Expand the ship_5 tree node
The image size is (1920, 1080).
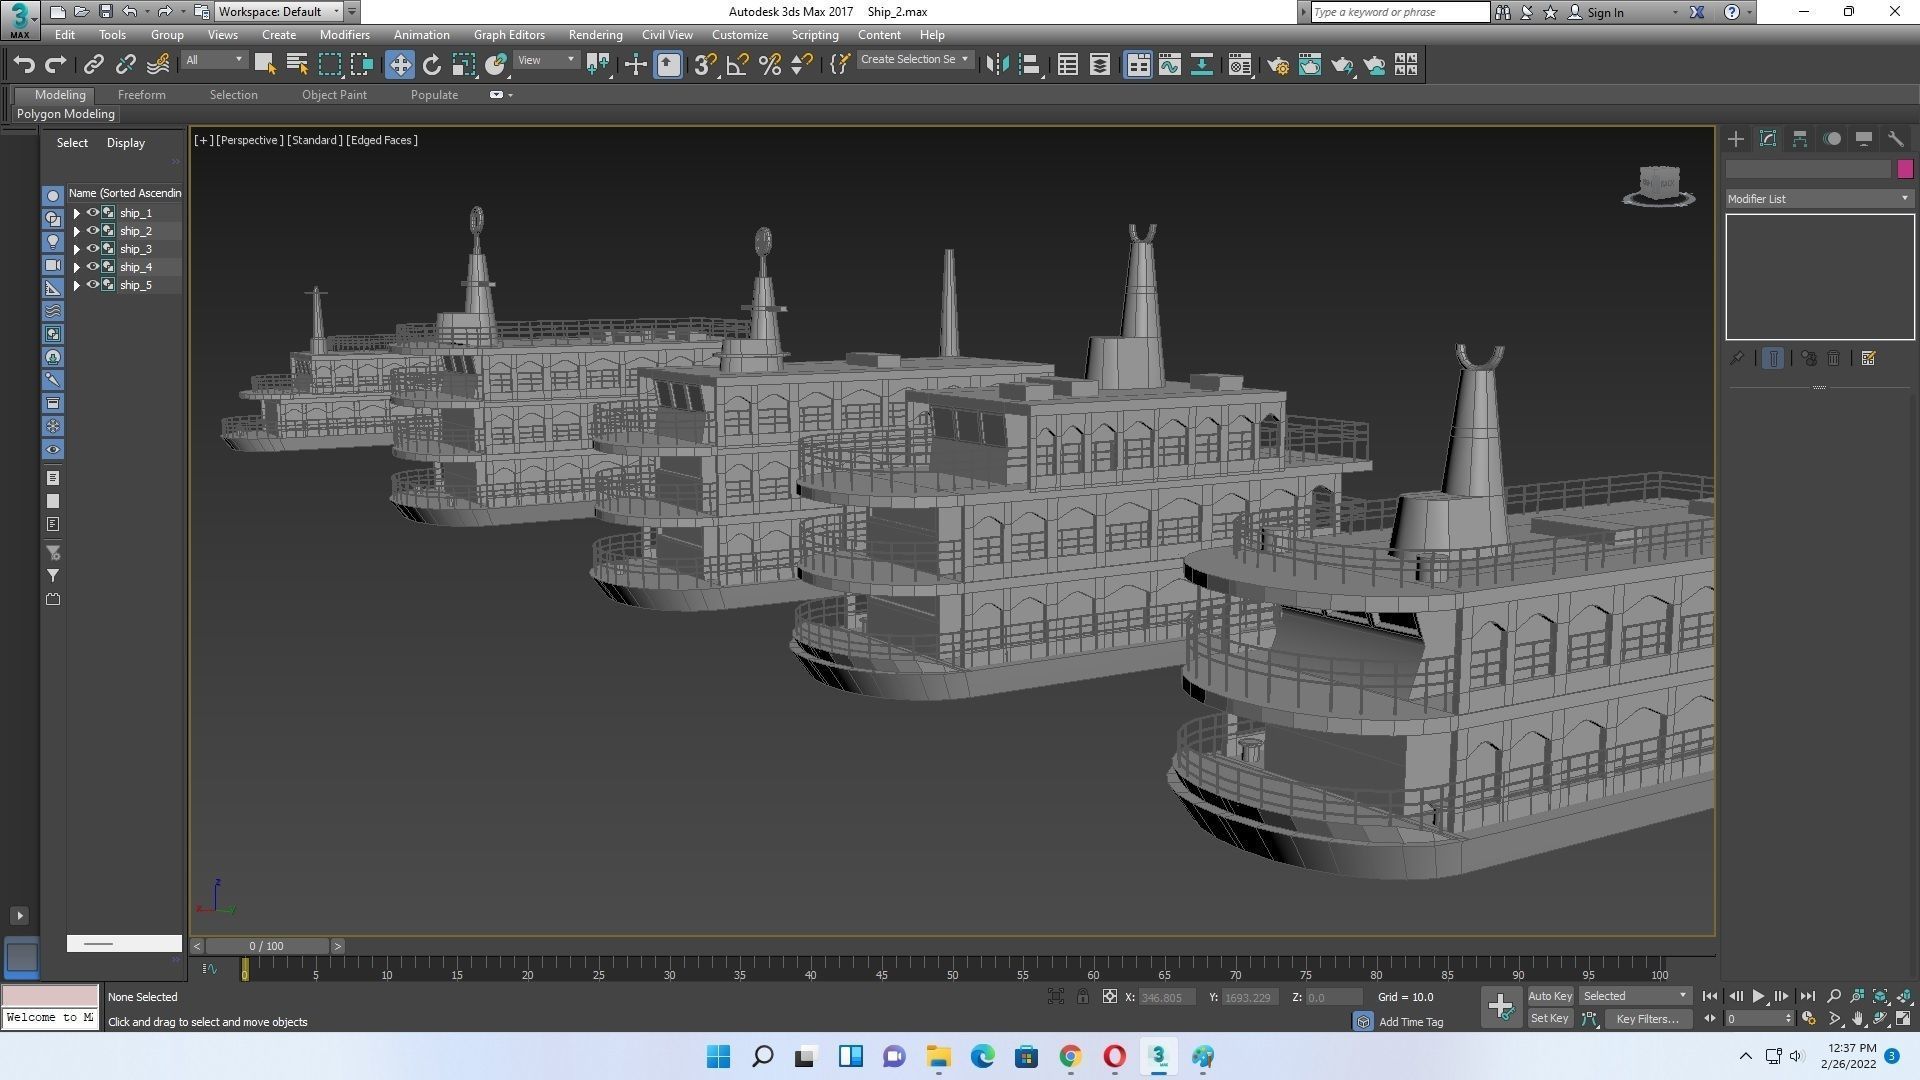click(76, 285)
